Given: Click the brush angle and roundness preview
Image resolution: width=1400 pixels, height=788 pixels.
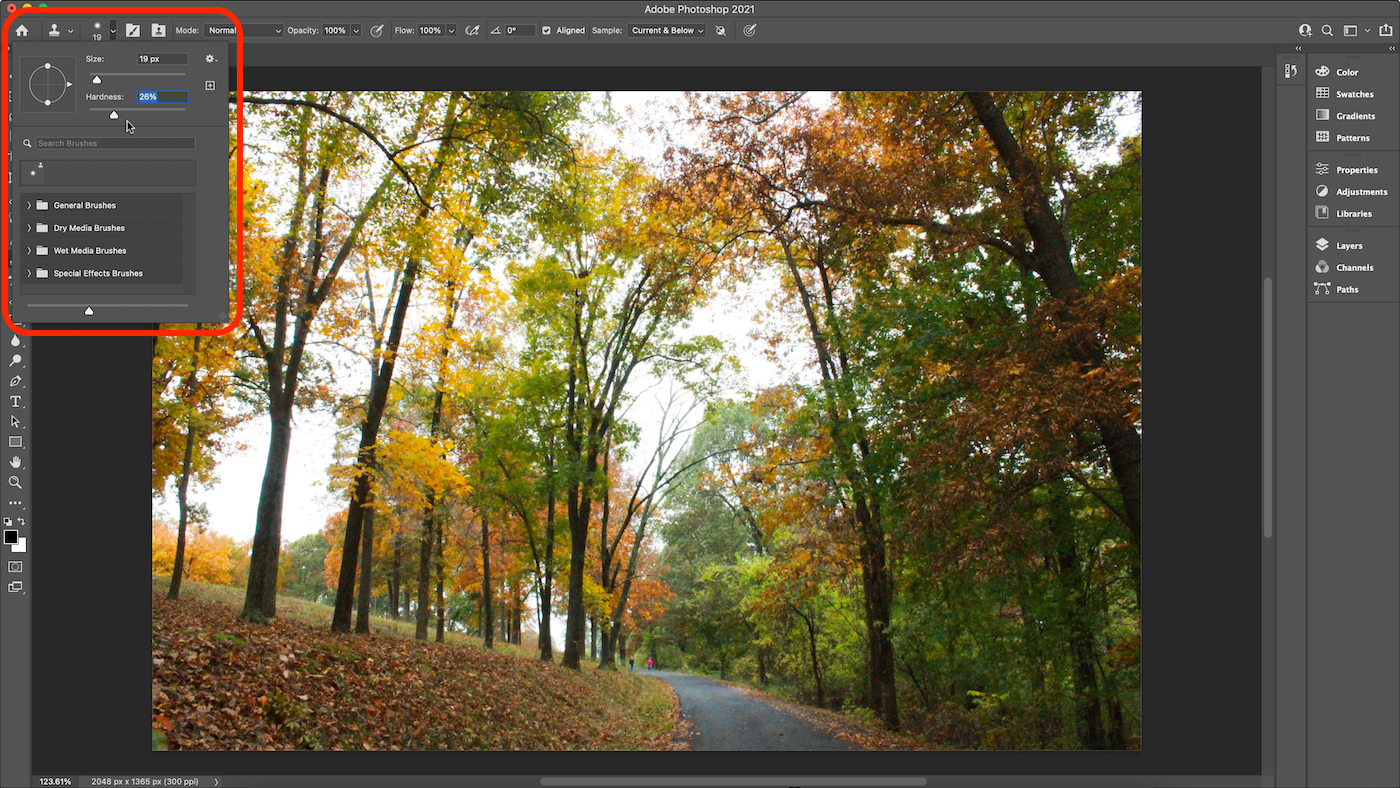Looking at the screenshot, I should [47, 84].
